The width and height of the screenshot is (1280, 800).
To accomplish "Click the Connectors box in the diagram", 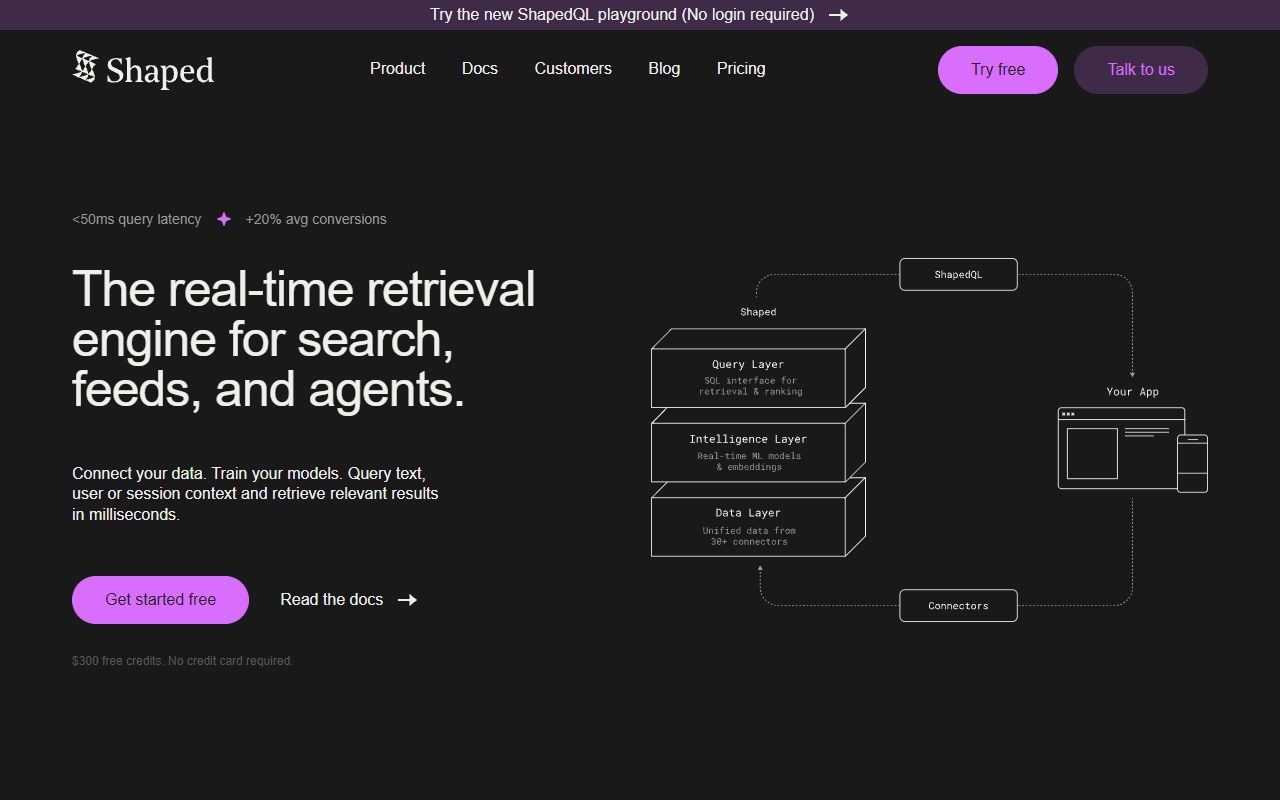I will click(x=958, y=606).
